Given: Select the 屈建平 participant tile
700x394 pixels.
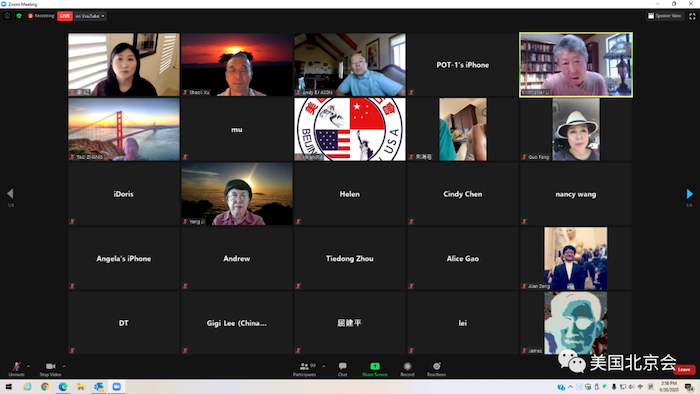Looking at the screenshot, I should tap(350, 323).
